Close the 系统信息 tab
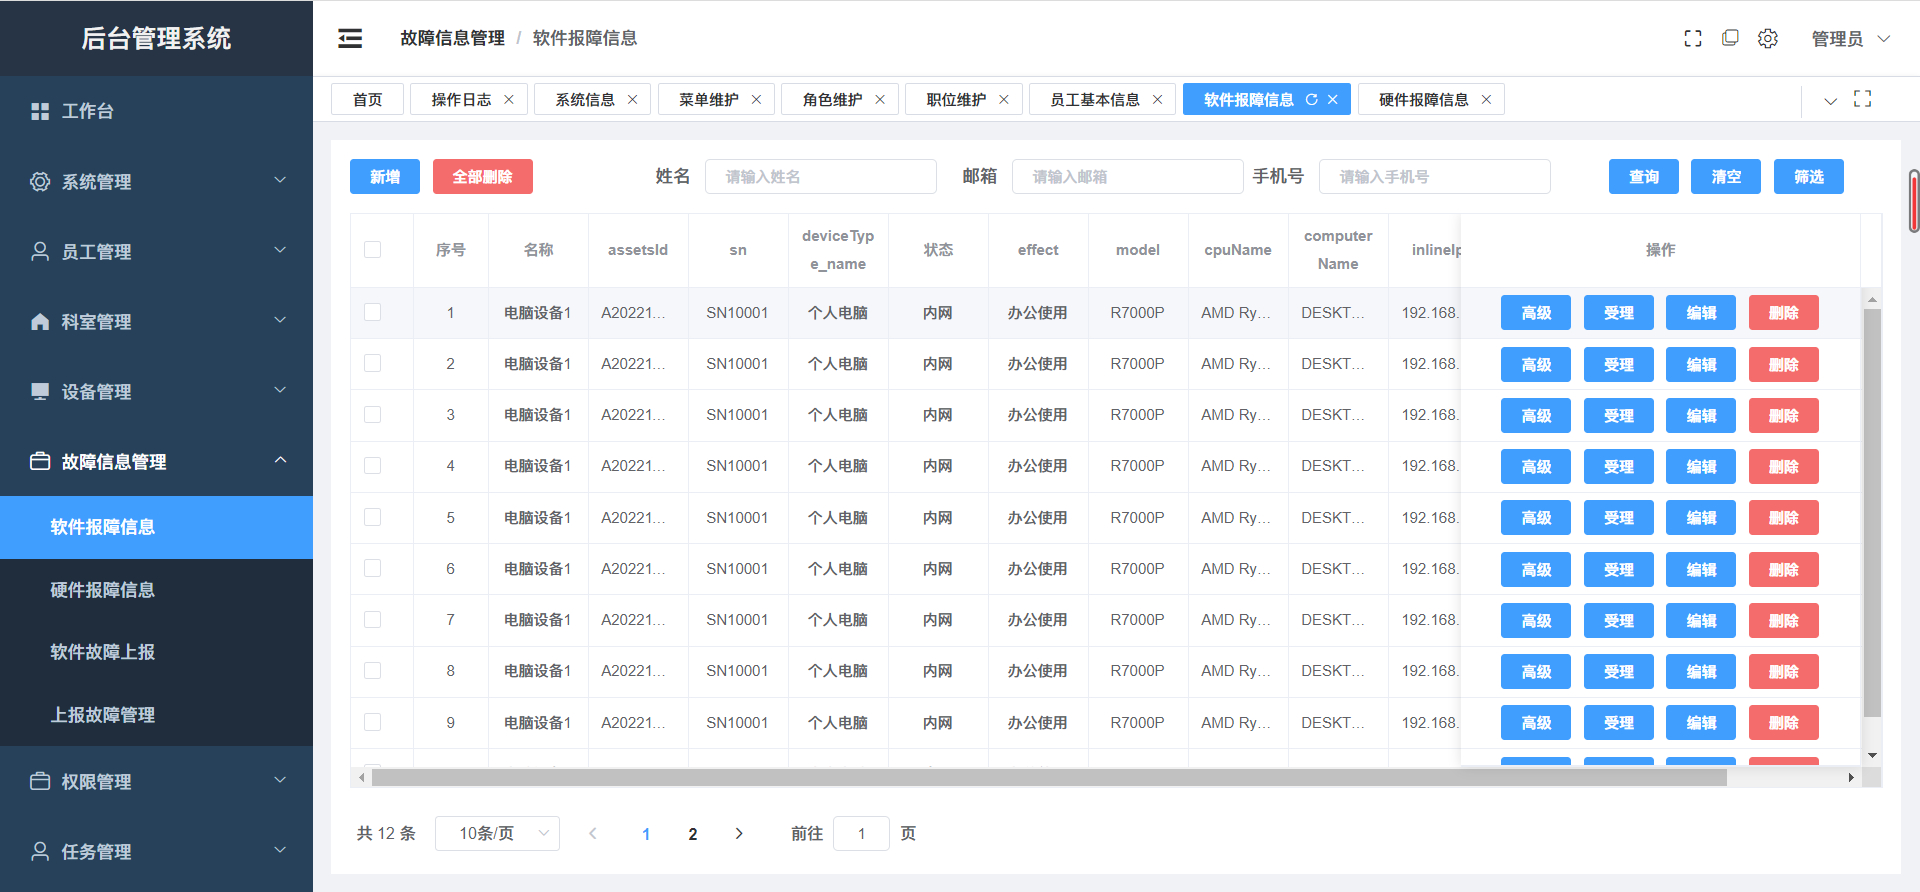 point(633,99)
